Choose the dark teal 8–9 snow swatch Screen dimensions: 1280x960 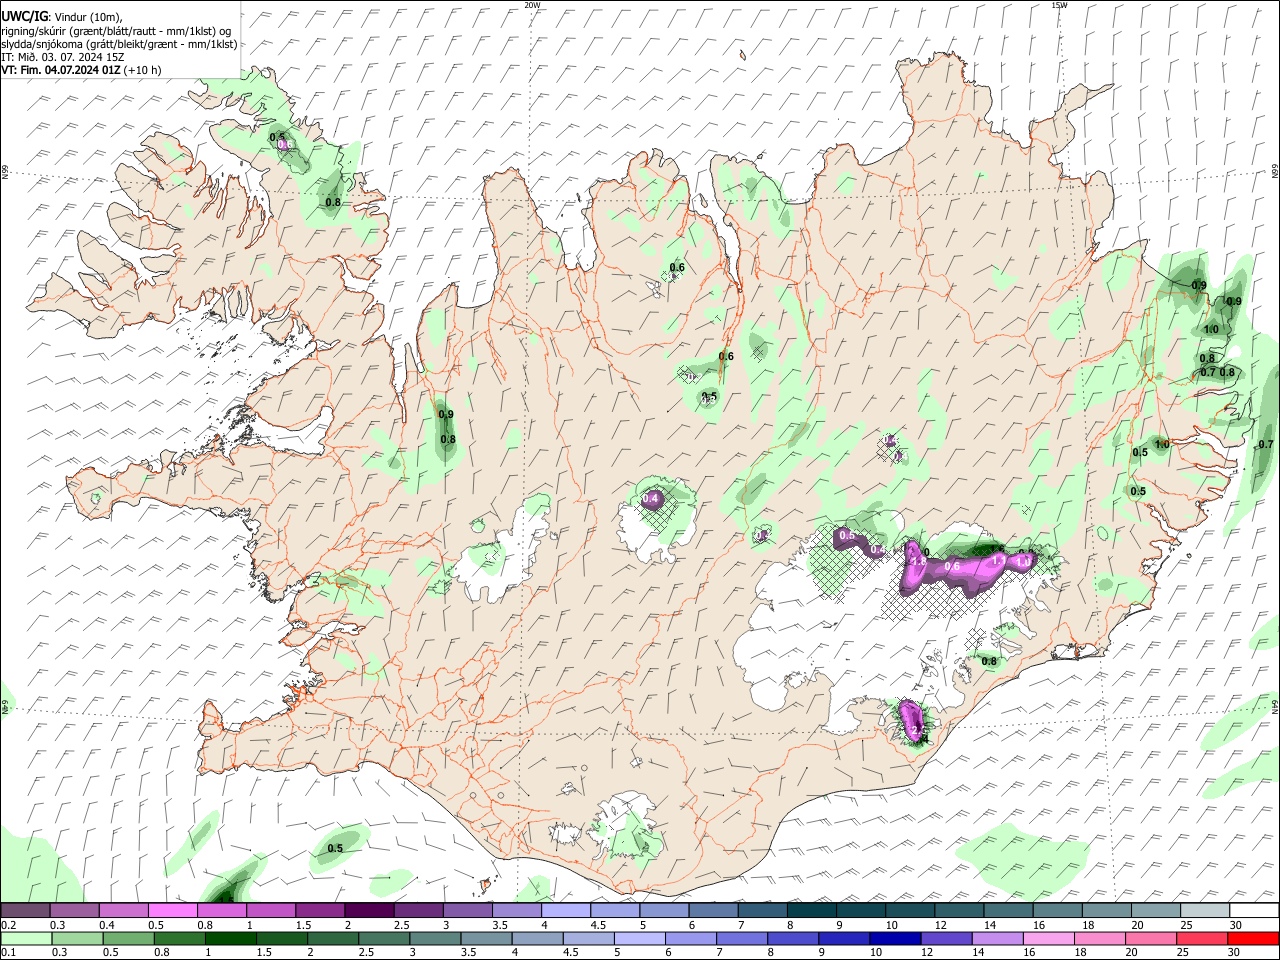point(812,911)
